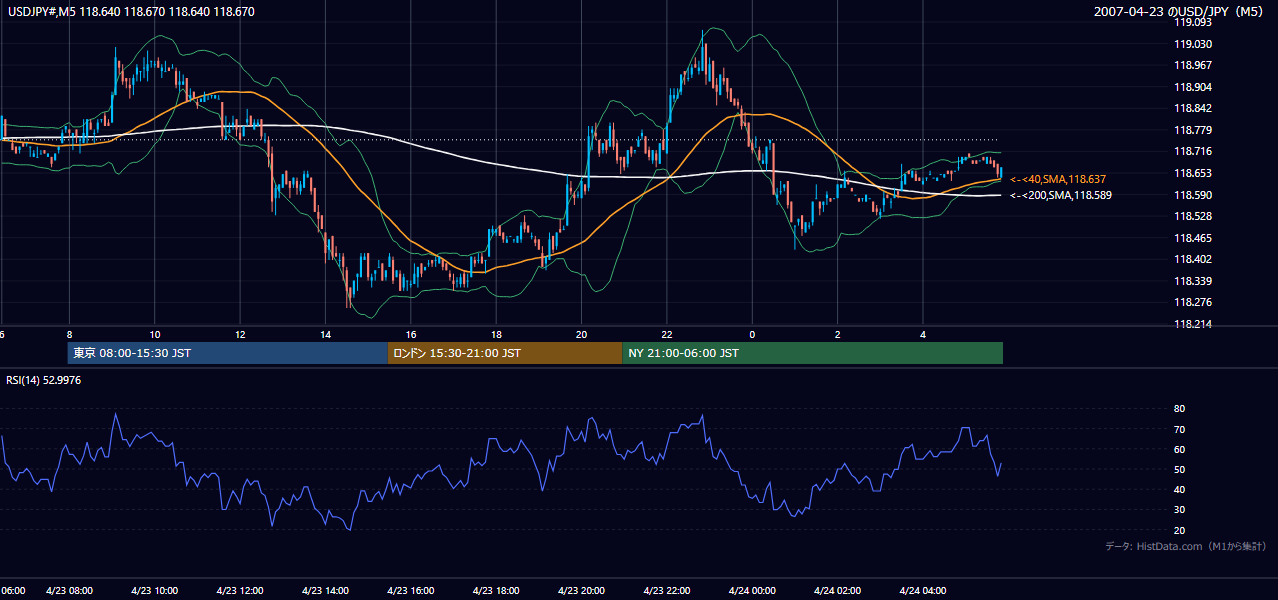
Task: Click hour label 16 under the price chart
Action: coord(411,334)
